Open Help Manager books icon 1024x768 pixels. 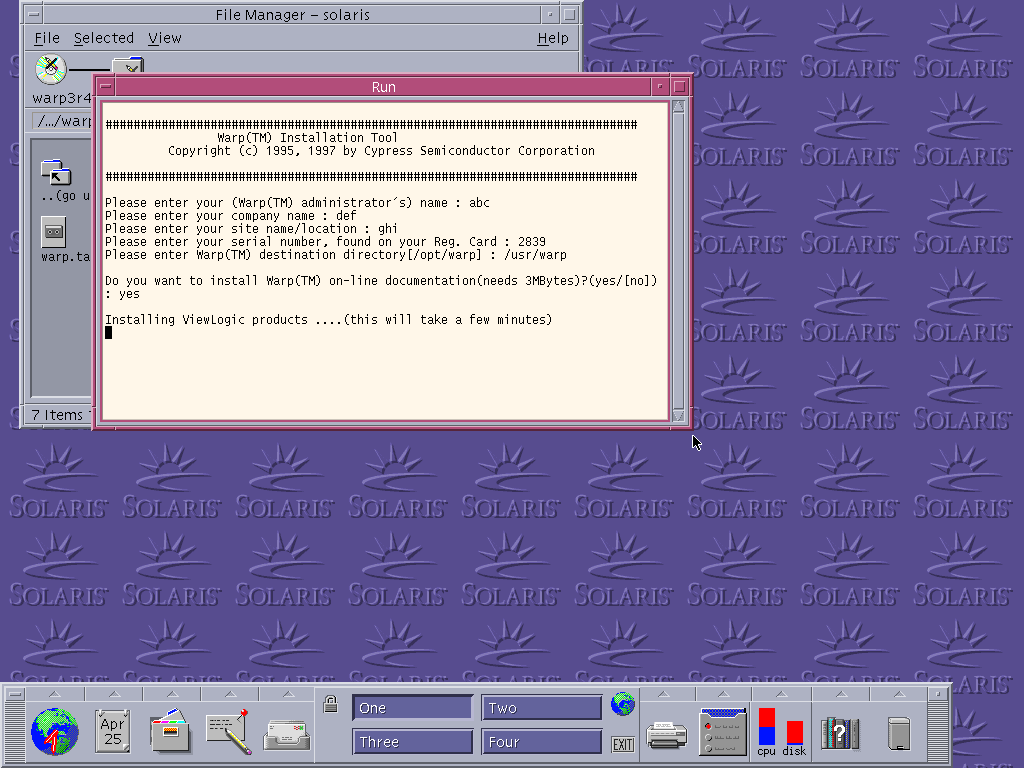point(840,733)
